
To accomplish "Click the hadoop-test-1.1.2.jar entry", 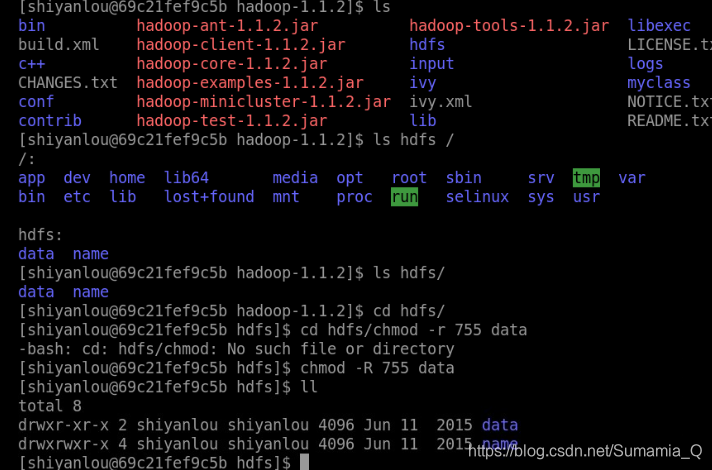I will pyautogui.click(x=232, y=121).
